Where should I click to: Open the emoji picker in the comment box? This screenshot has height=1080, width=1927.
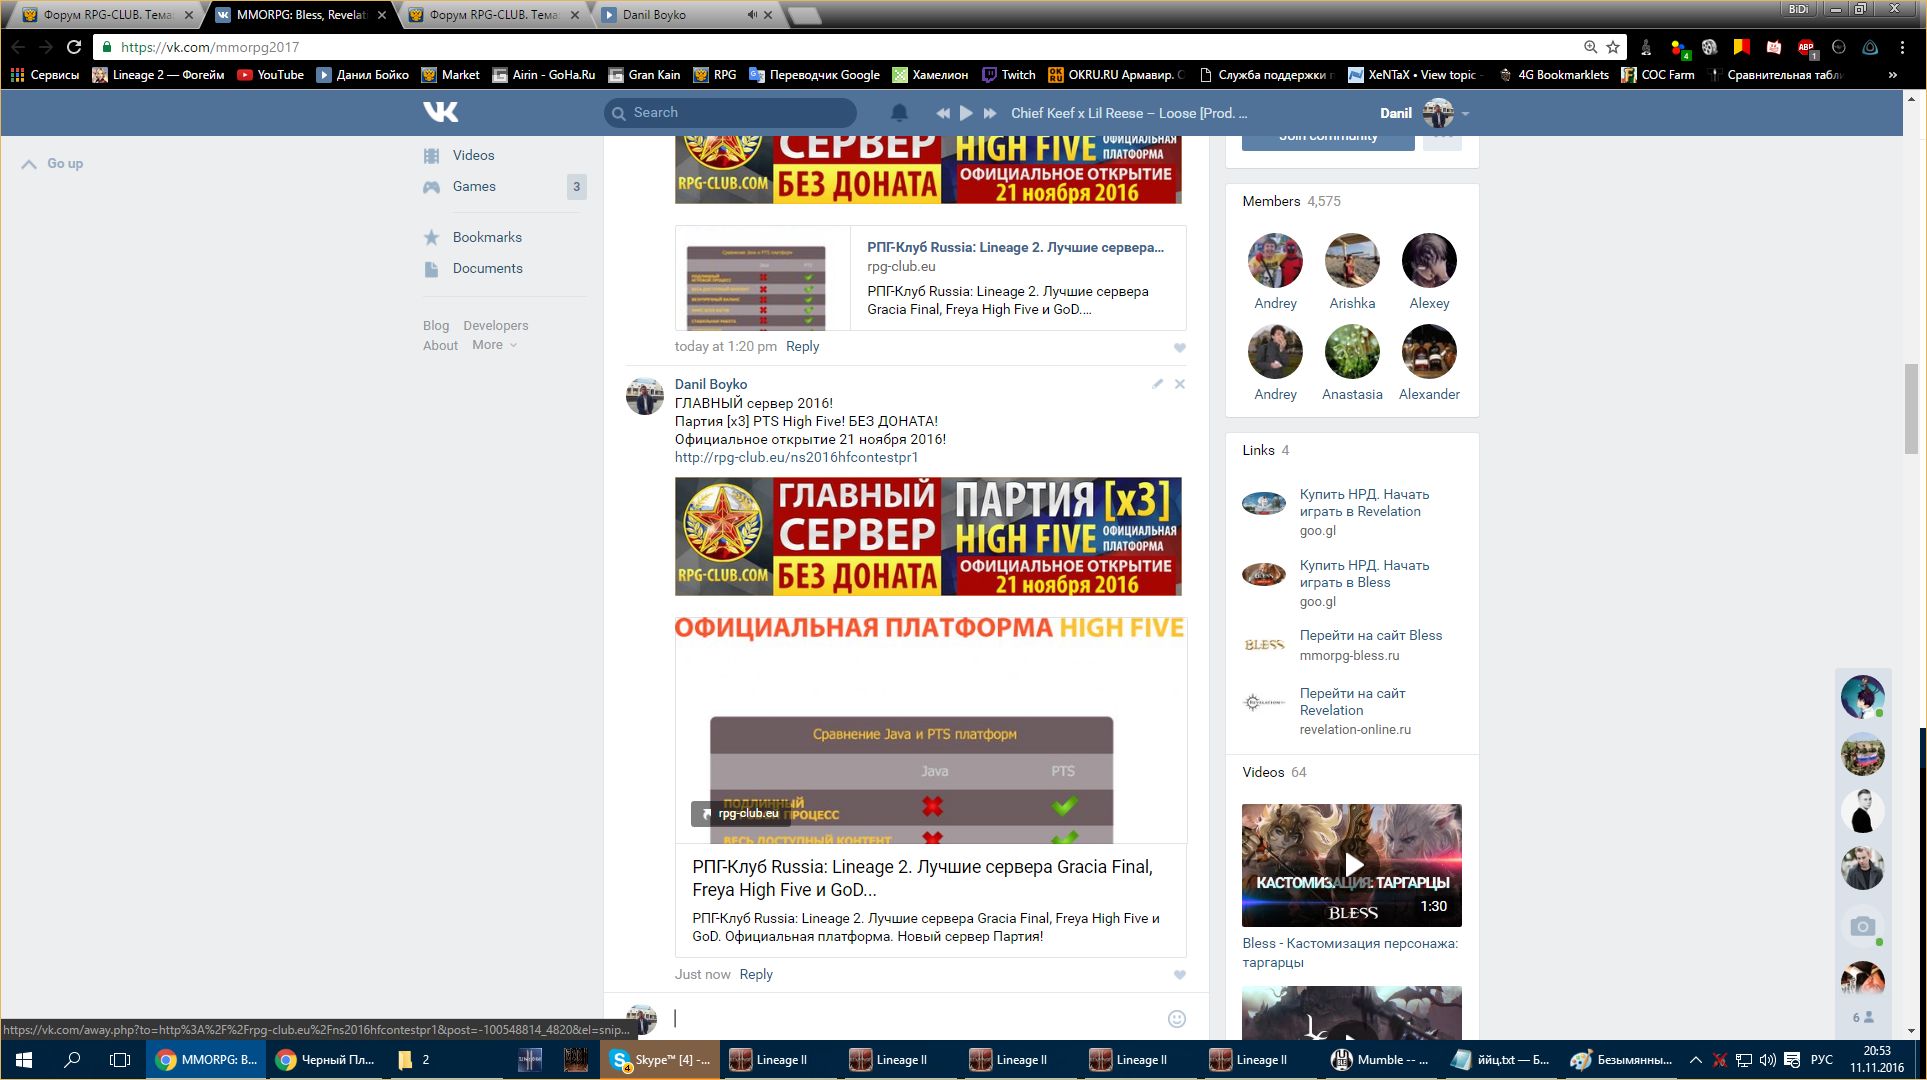tap(1177, 1019)
